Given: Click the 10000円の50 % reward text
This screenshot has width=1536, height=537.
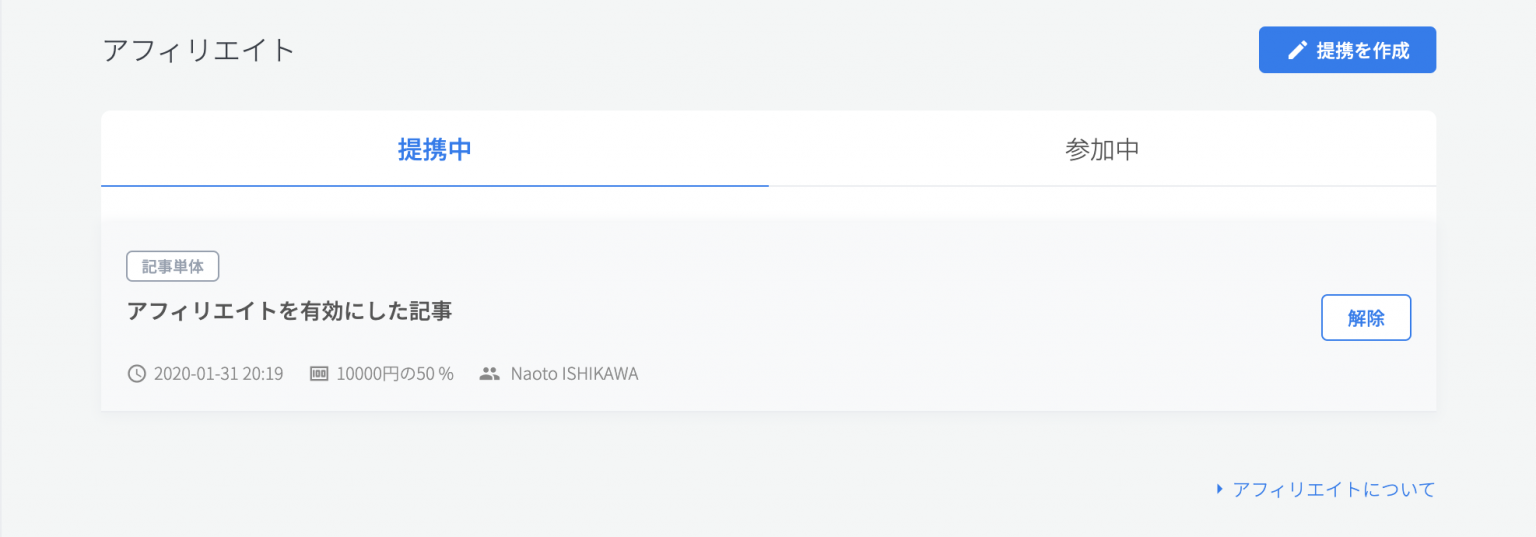Looking at the screenshot, I should tap(395, 374).
